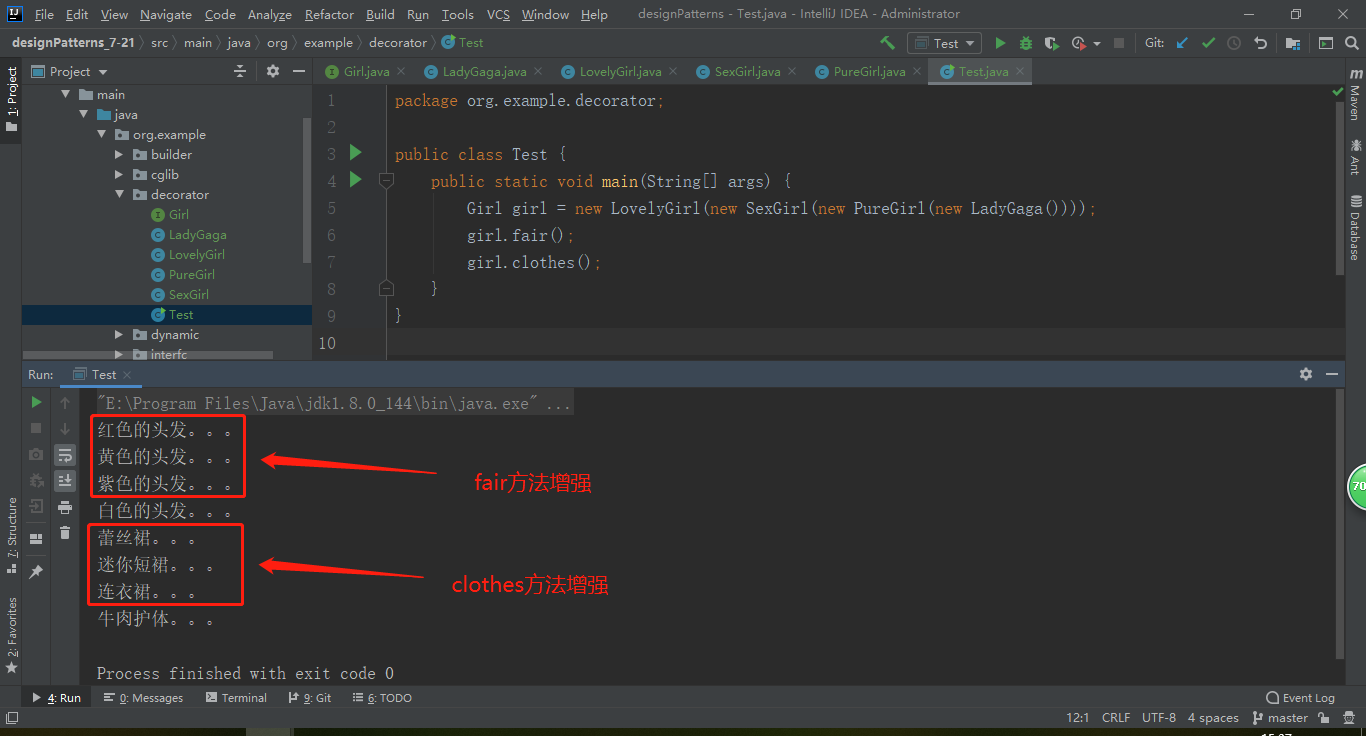The image size is (1366, 736).
Task: Click UTF-8 encoding in status bar
Action: click(x=1159, y=718)
